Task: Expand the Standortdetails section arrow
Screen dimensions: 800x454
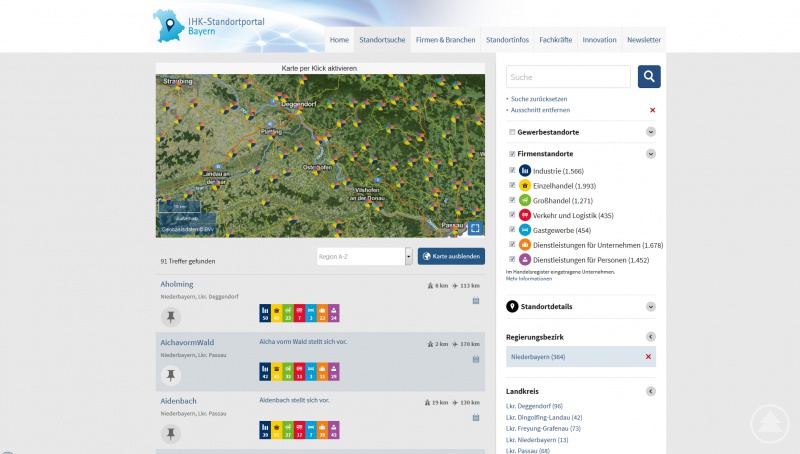Action: pyautogui.click(x=651, y=307)
